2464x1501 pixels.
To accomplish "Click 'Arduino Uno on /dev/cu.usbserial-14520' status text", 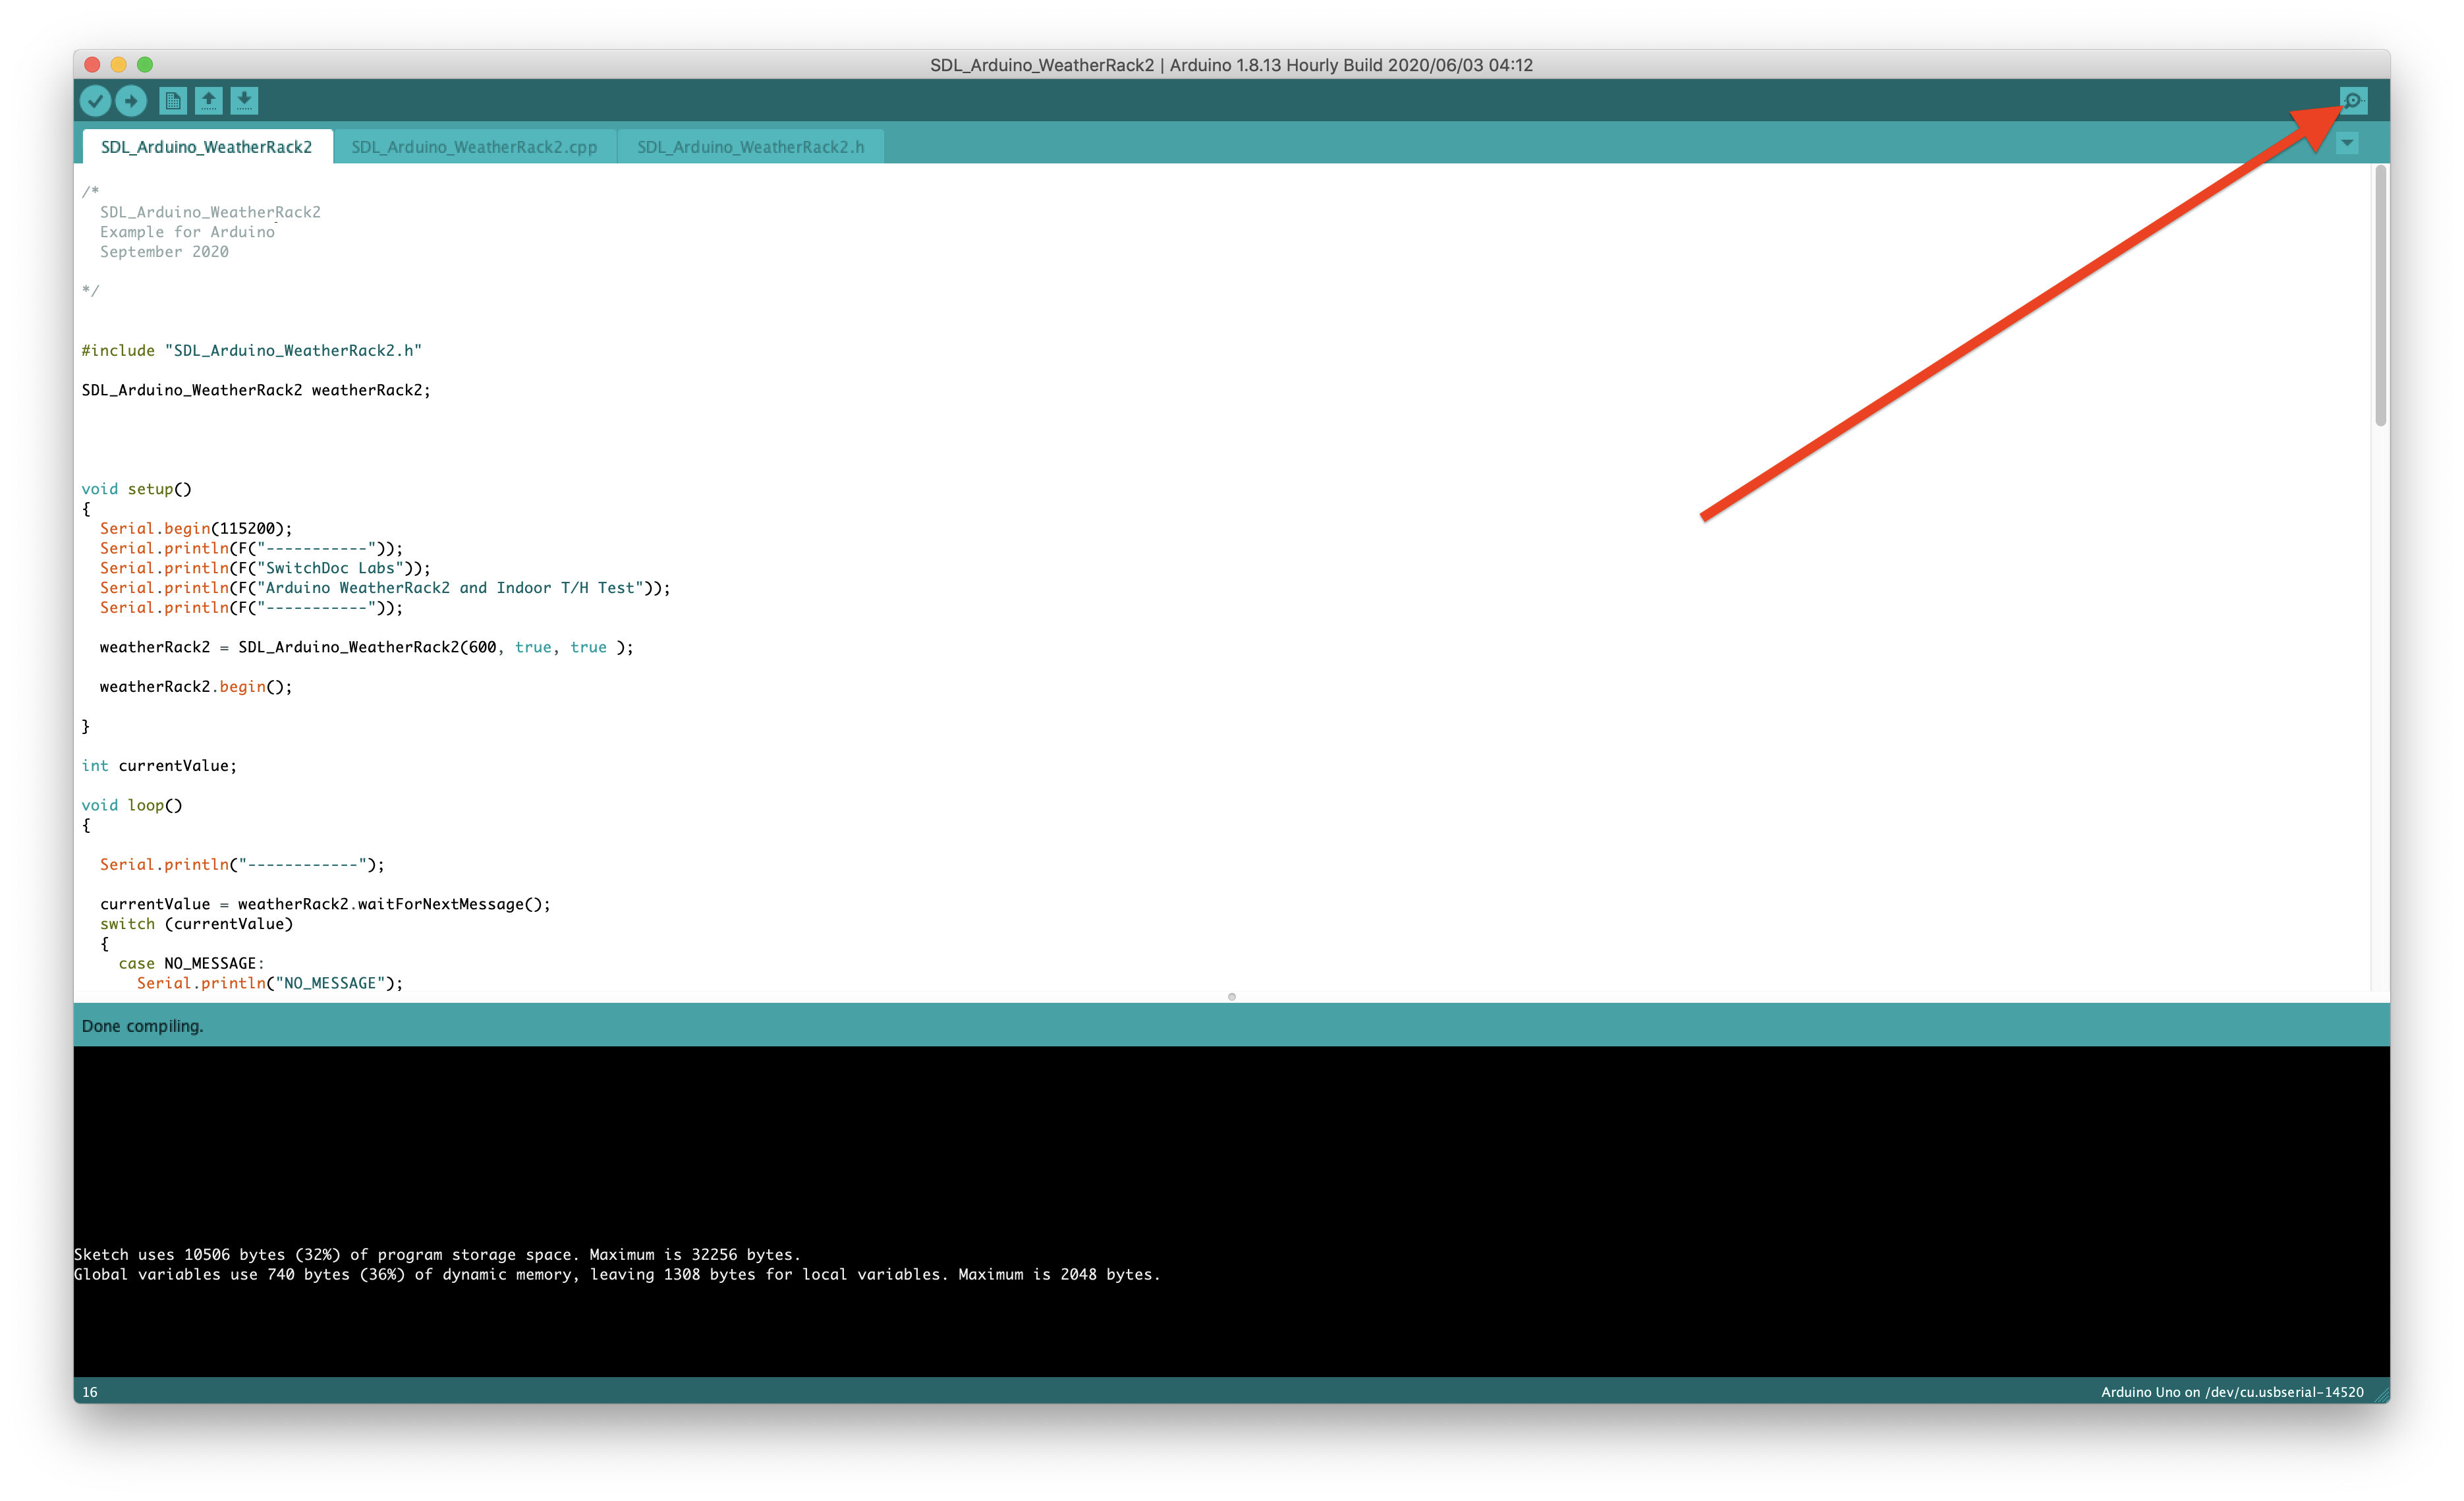I will tap(2232, 1392).
